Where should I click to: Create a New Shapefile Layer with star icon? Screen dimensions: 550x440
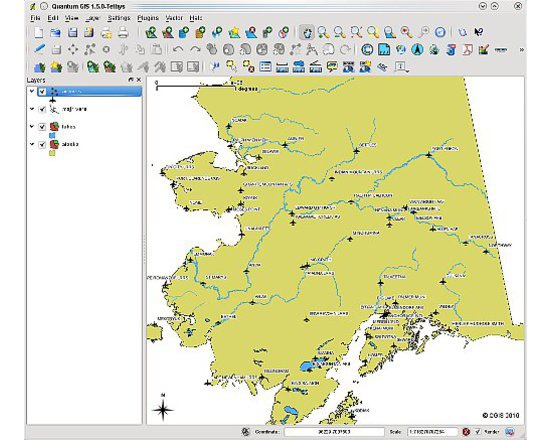point(234,33)
